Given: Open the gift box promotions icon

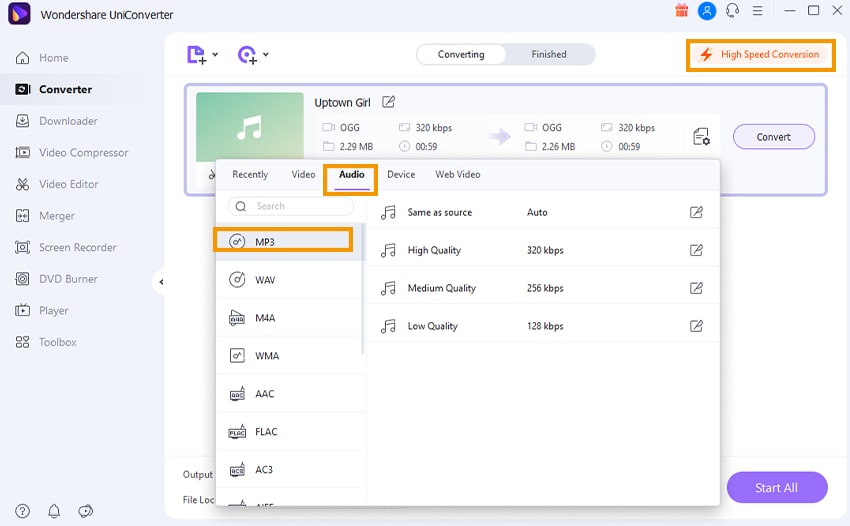Looking at the screenshot, I should coord(681,10).
